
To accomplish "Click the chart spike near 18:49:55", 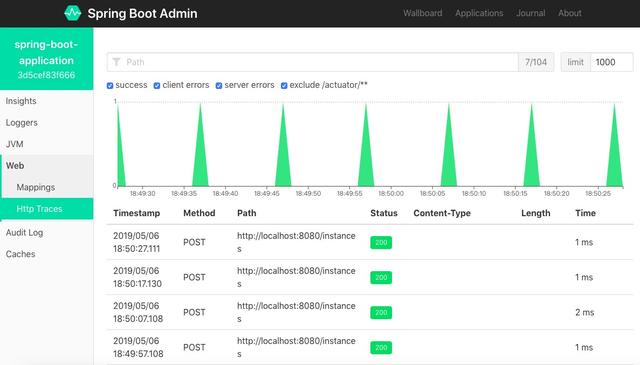I will 366,155.
